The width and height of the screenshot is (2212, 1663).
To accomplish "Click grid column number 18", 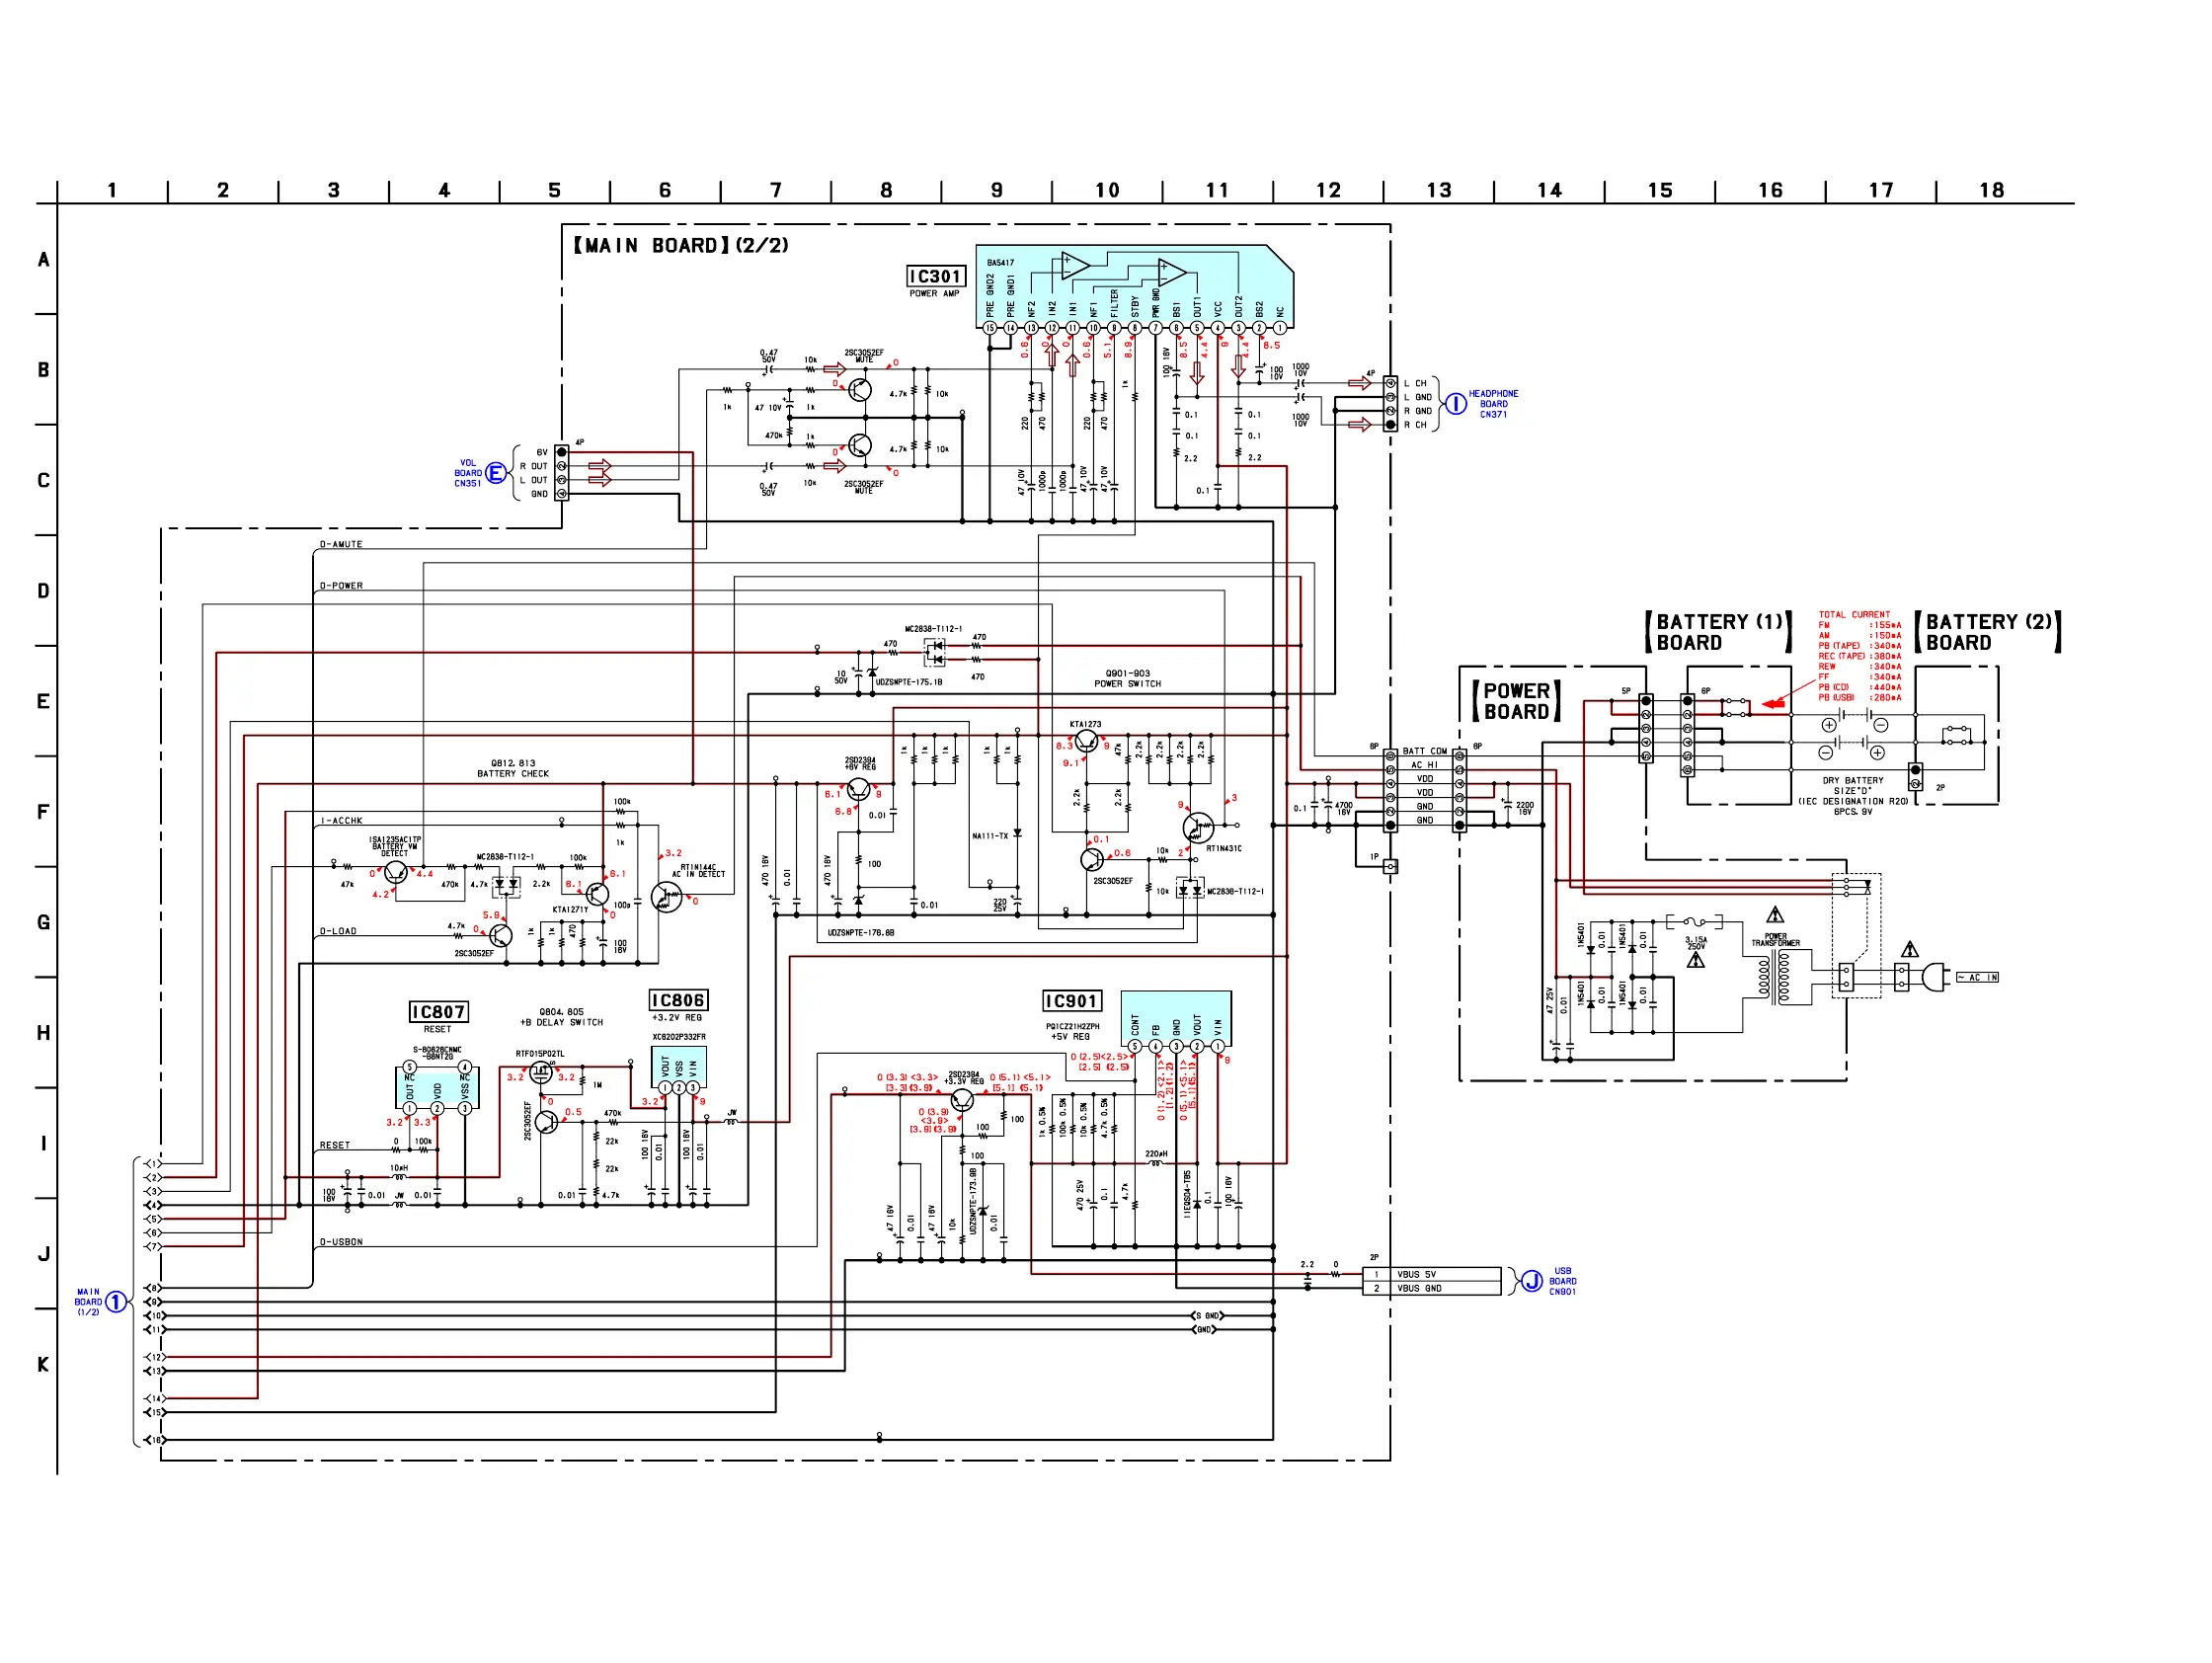I will [x=1991, y=190].
